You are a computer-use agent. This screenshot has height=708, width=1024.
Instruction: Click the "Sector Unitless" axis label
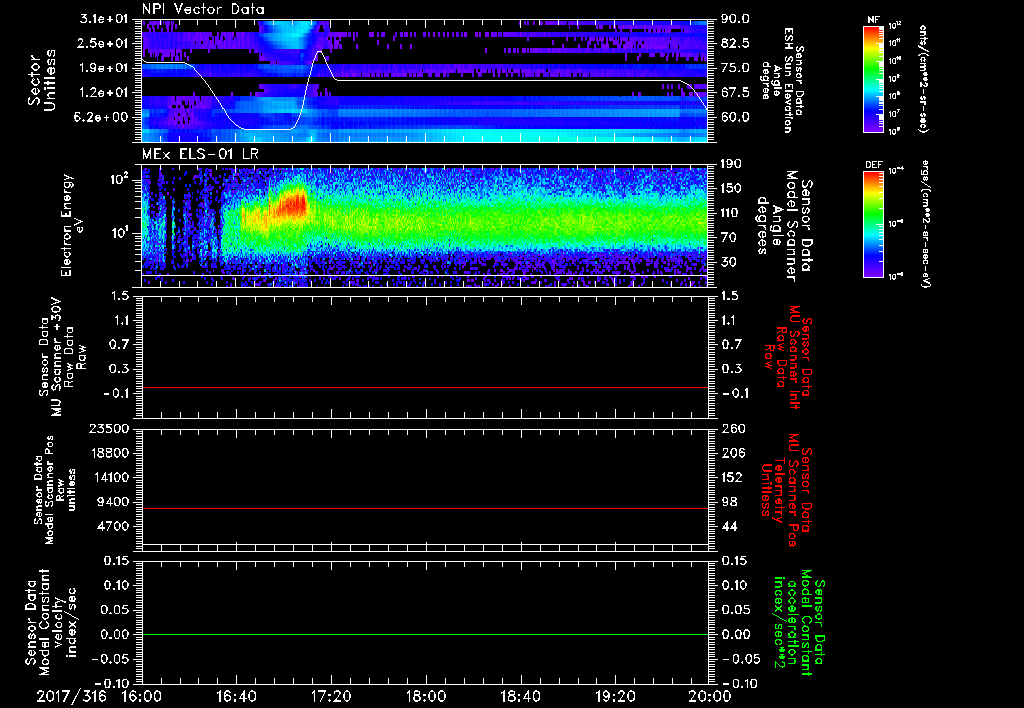[x=42, y=80]
